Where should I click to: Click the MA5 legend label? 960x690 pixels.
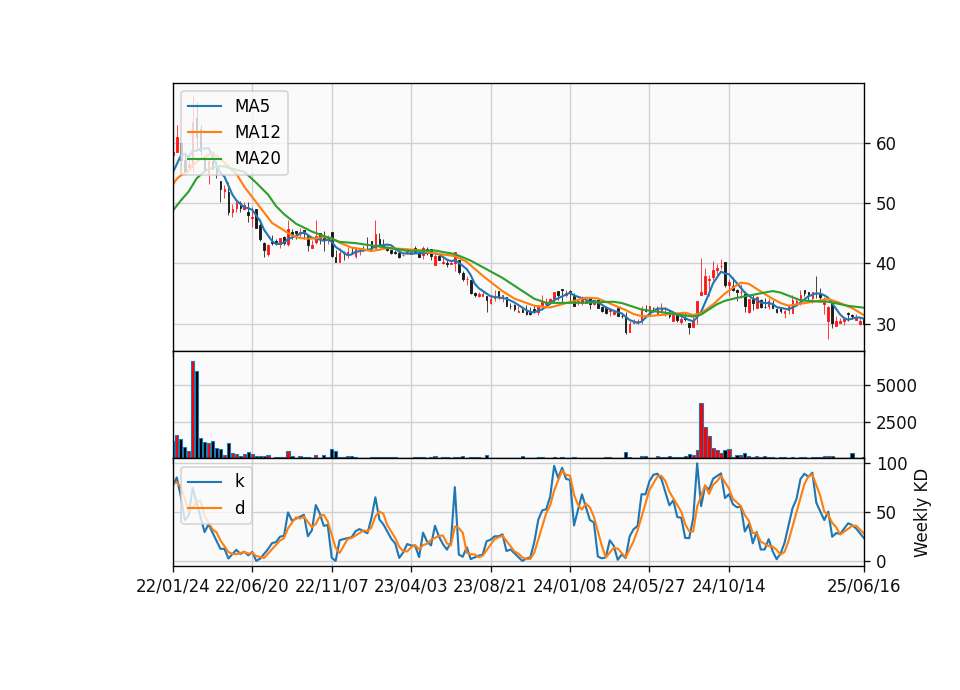pyautogui.click(x=252, y=106)
